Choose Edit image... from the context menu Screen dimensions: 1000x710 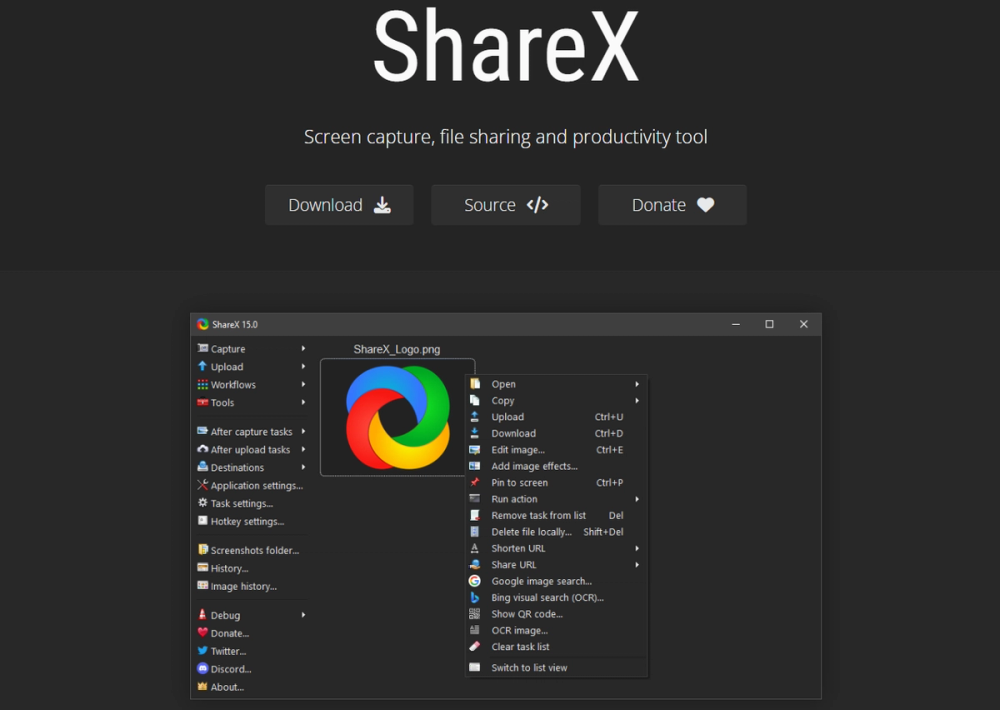tap(556, 450)
